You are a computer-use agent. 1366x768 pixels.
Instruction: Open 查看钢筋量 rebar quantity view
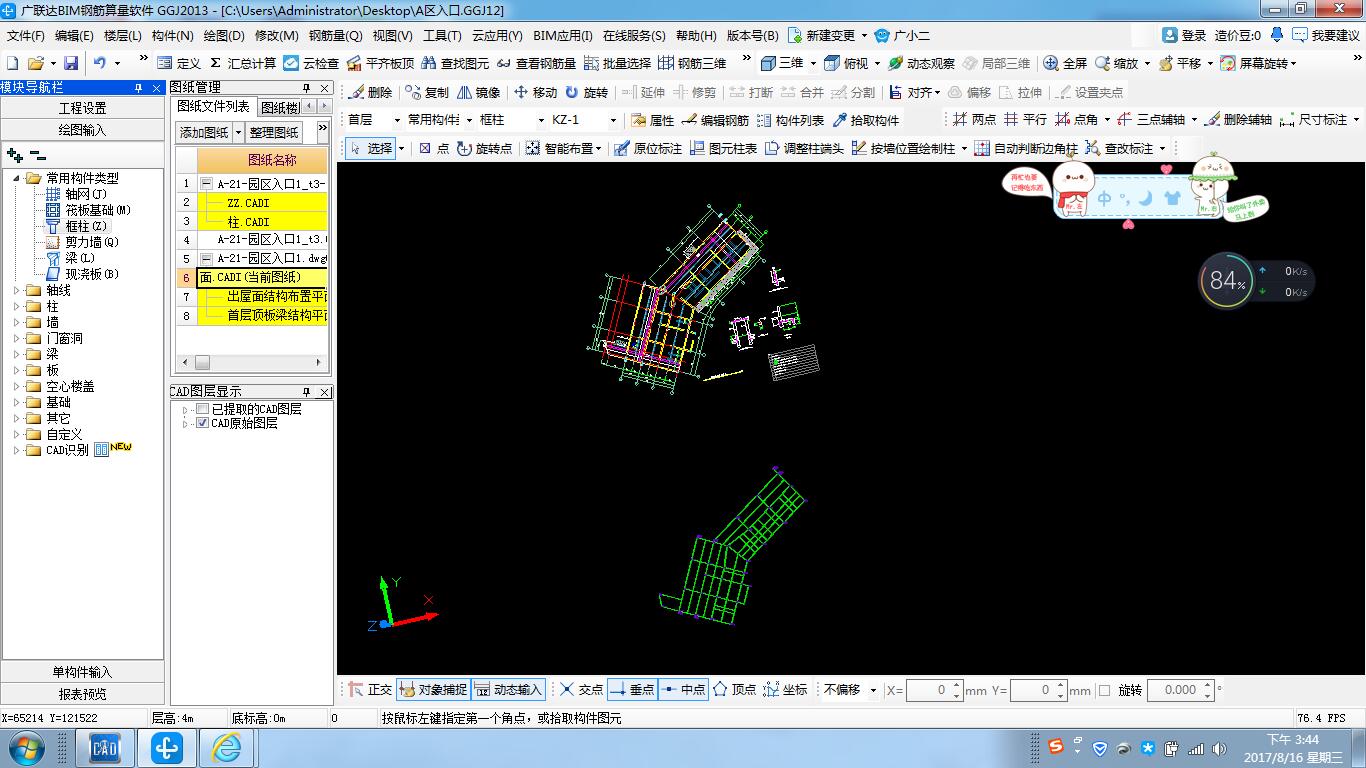point(536,63)
